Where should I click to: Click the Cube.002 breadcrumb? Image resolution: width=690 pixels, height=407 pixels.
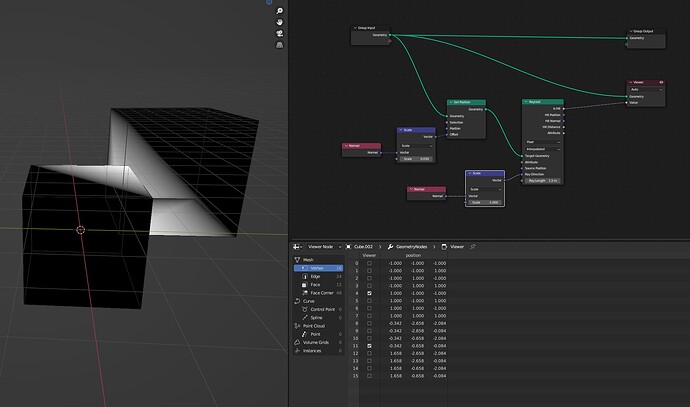[363, 247]
